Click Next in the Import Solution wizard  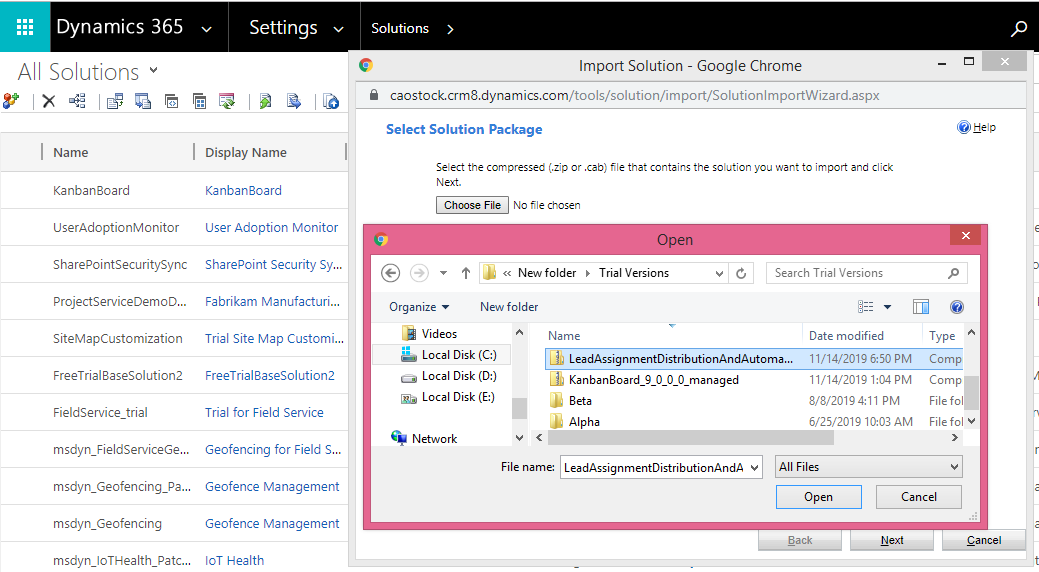click(x=892, y=540)
